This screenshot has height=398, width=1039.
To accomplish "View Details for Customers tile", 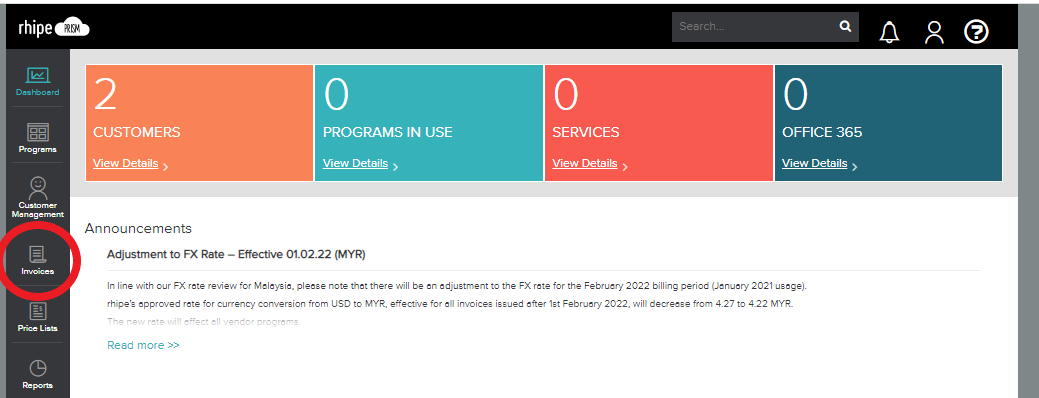I will [x=126, y=163].
